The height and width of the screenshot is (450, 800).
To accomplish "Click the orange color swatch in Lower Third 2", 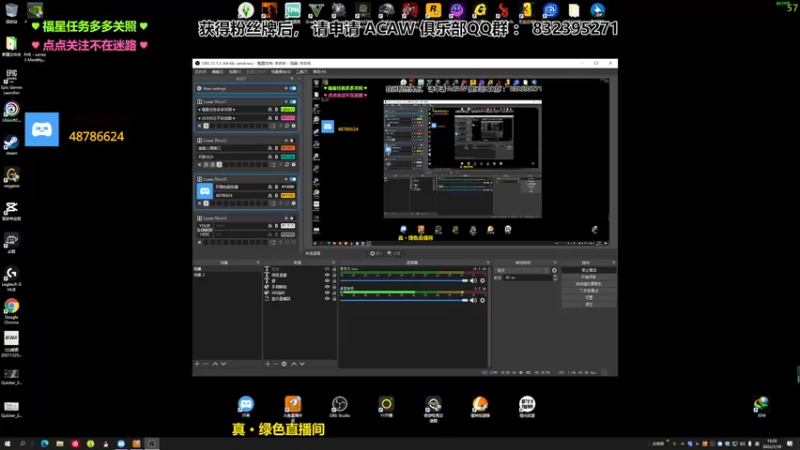I will tap(288, 148).
